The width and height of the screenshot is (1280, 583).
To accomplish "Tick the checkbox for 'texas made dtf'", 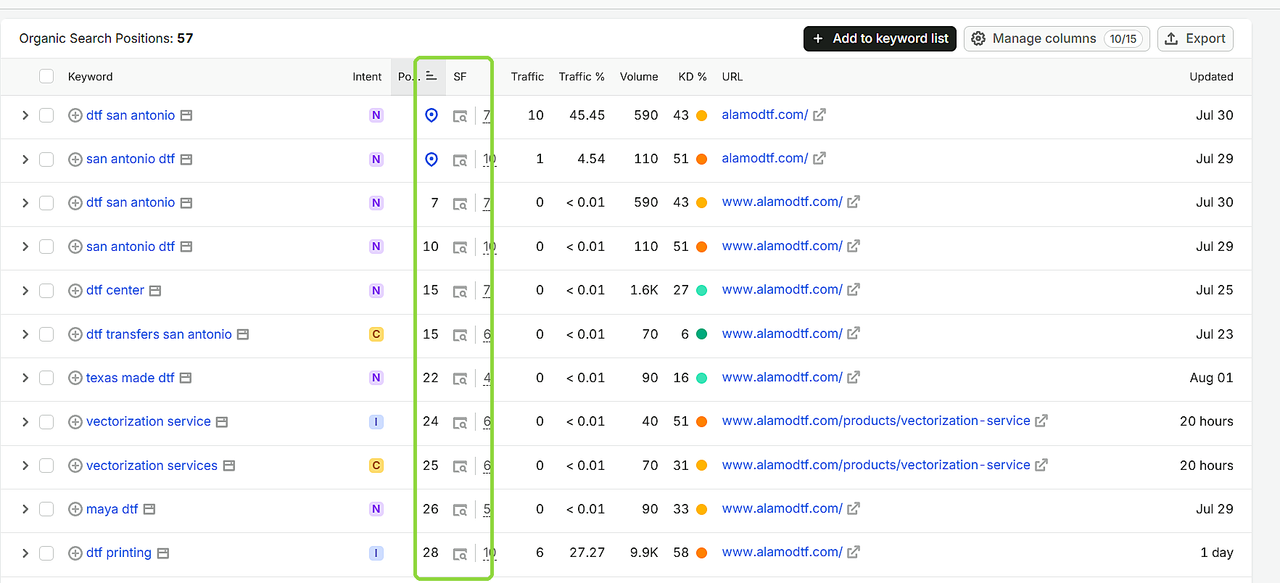I will click(46, 378).
